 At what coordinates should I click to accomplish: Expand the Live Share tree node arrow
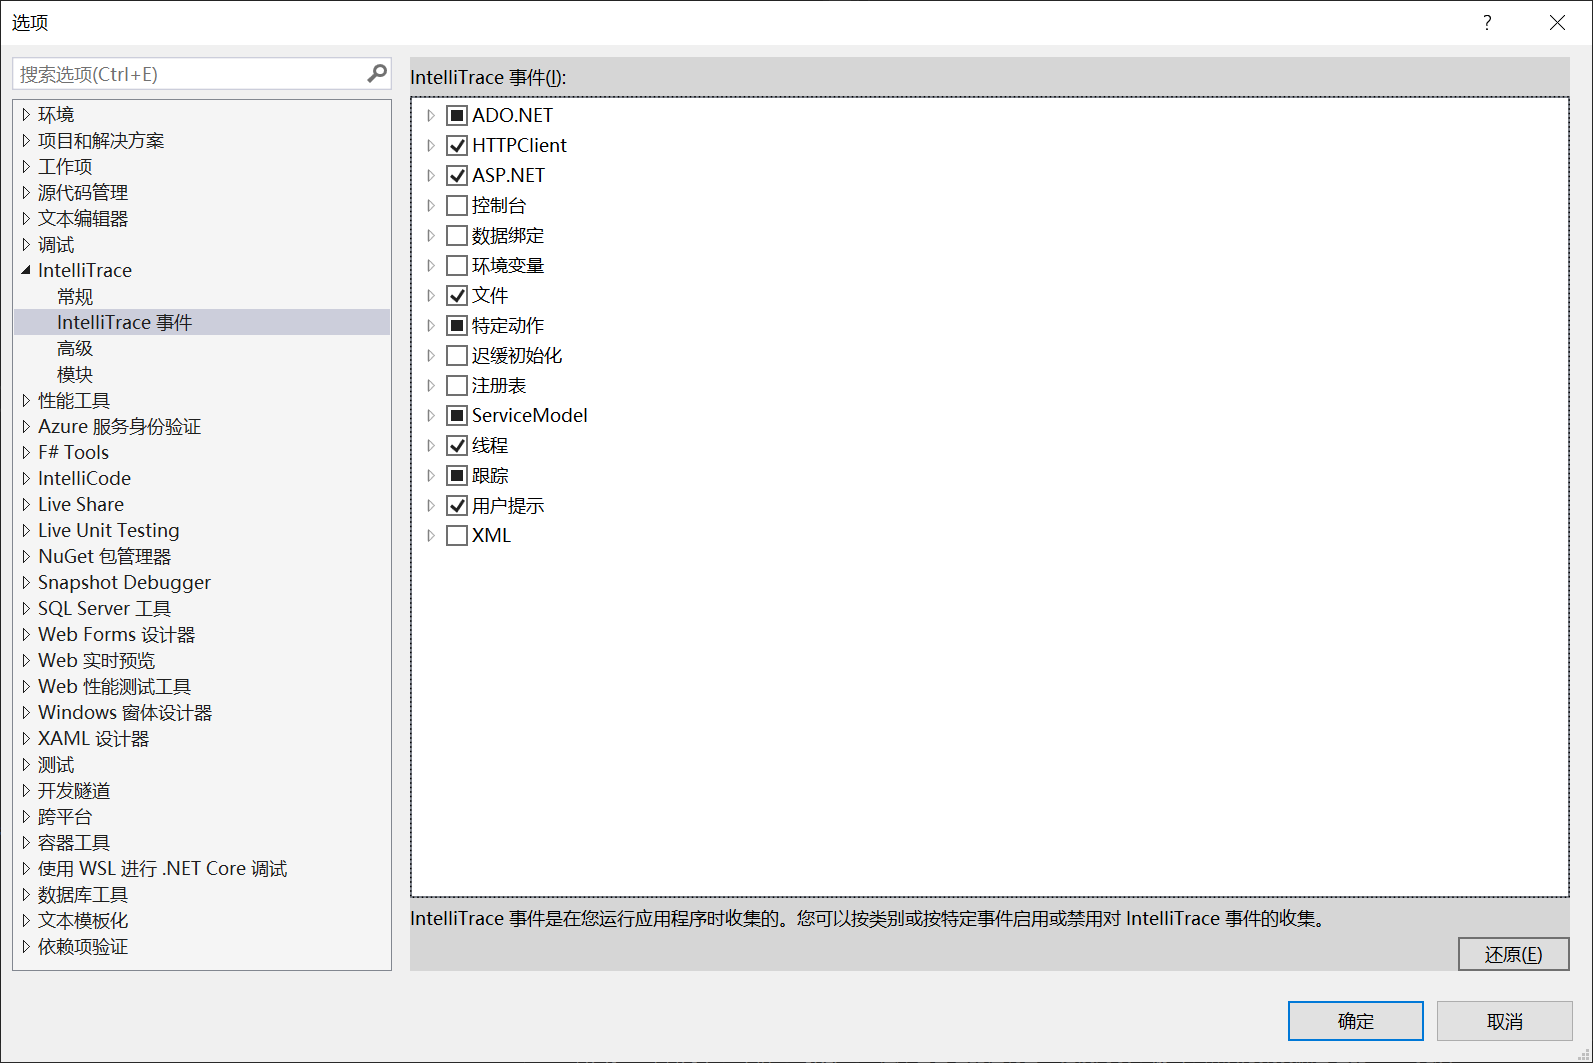pos(26,504)
